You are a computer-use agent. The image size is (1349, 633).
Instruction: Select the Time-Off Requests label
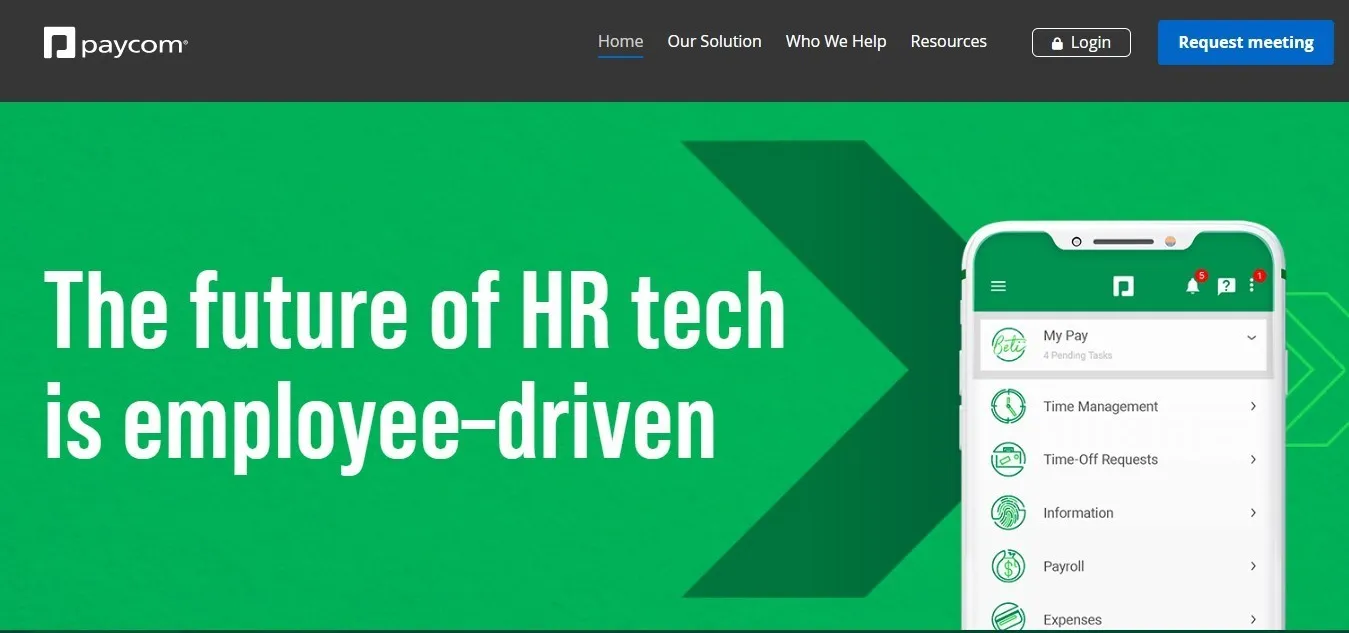(x=1100, y=460)
